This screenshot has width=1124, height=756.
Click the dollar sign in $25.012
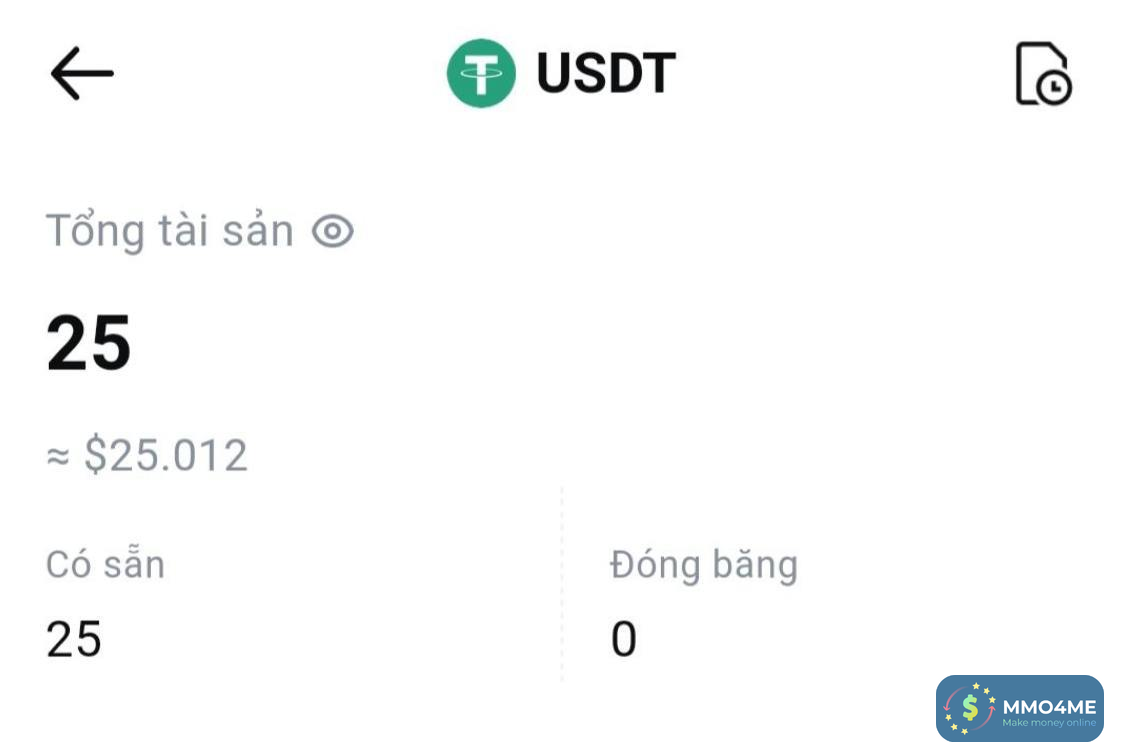(x=95, y=456)
